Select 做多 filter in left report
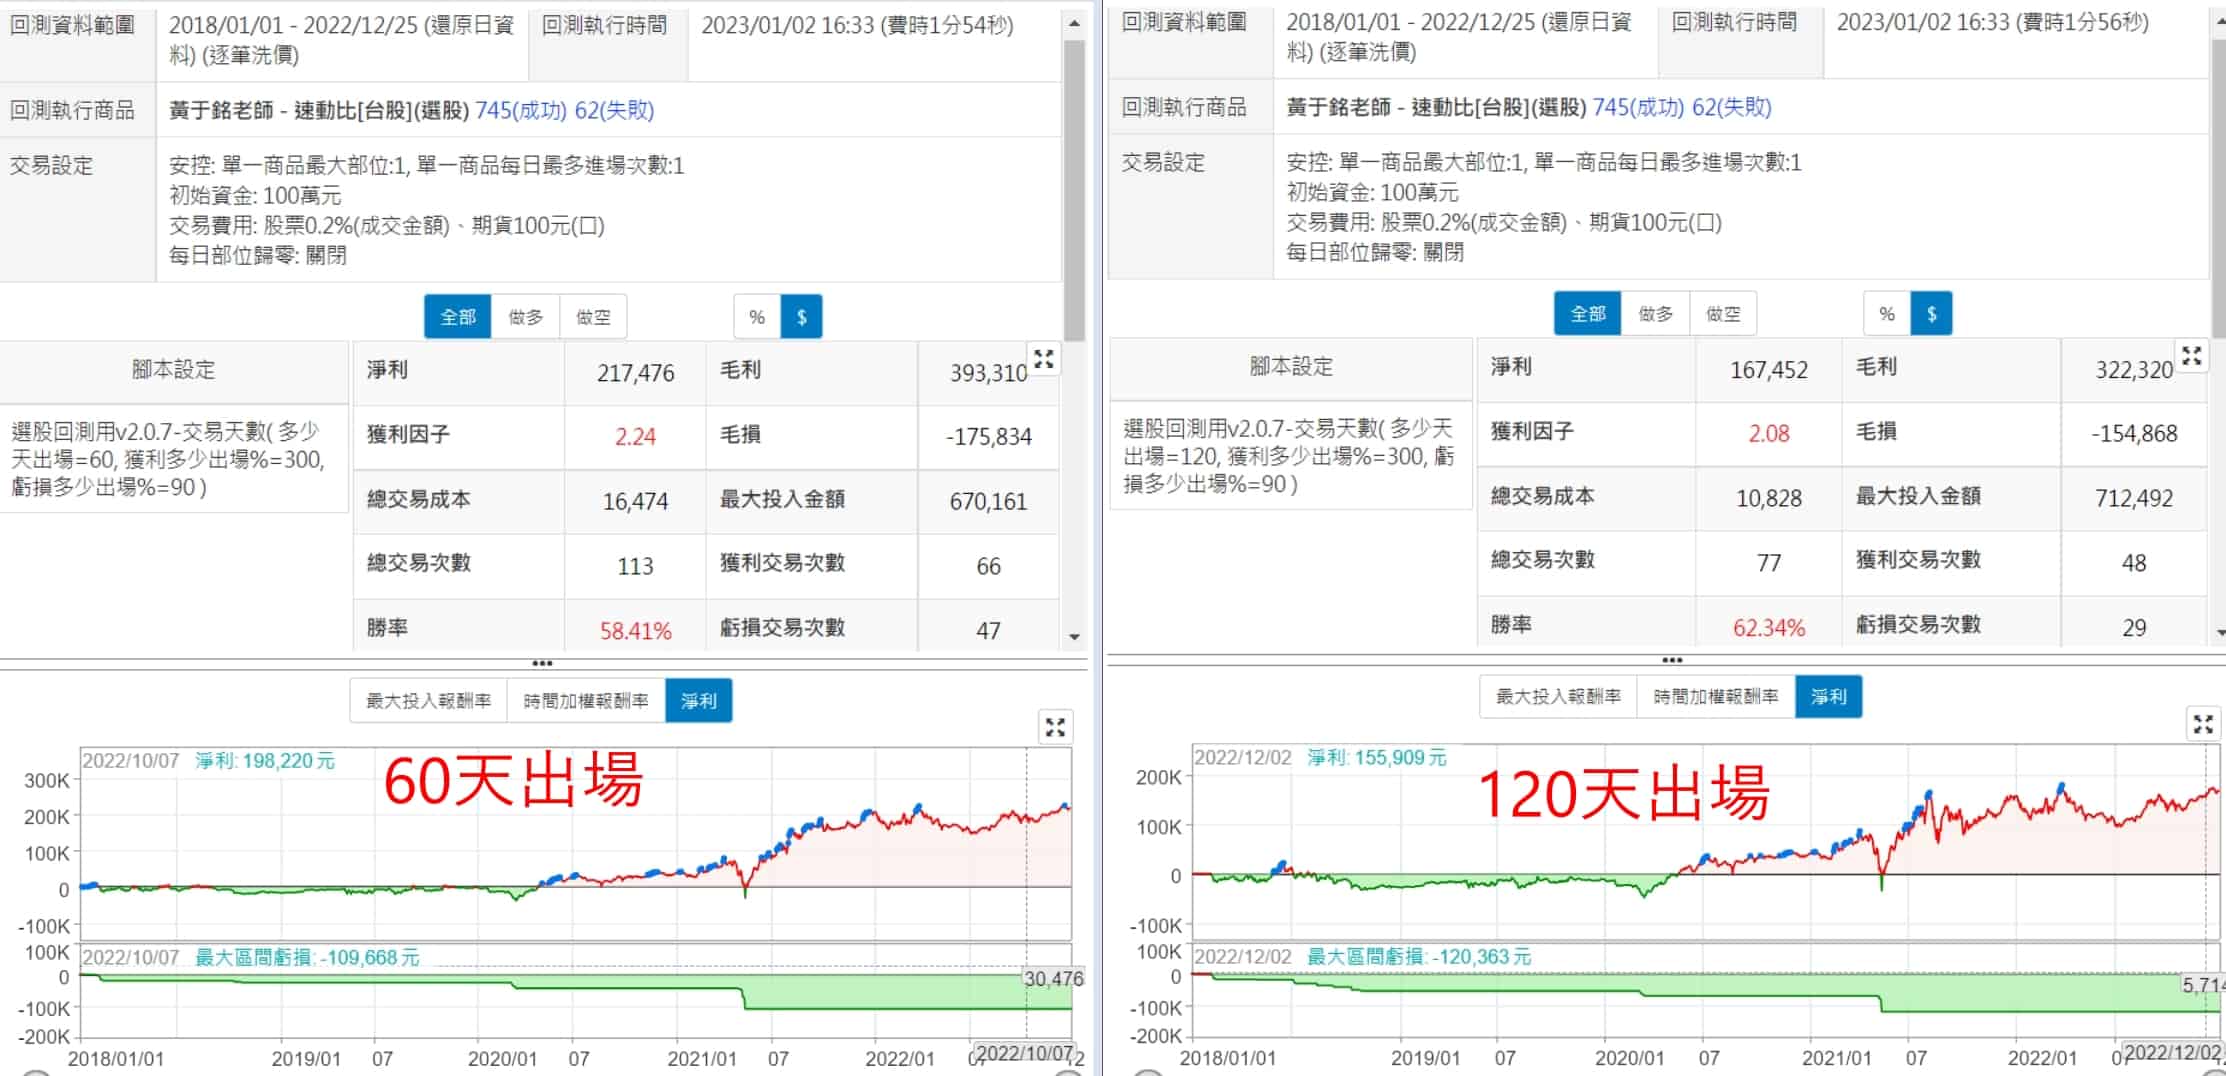 point(525,317)
